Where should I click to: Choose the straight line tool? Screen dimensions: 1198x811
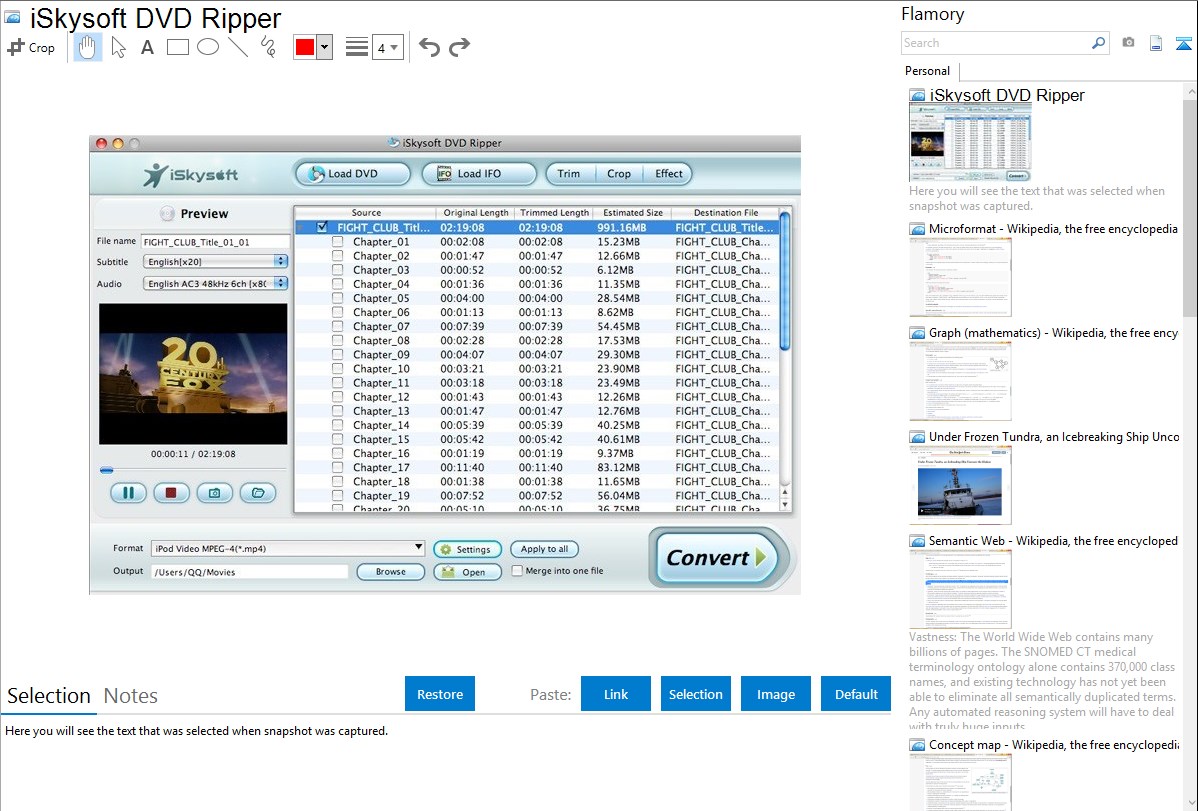[x=238, y=47]
